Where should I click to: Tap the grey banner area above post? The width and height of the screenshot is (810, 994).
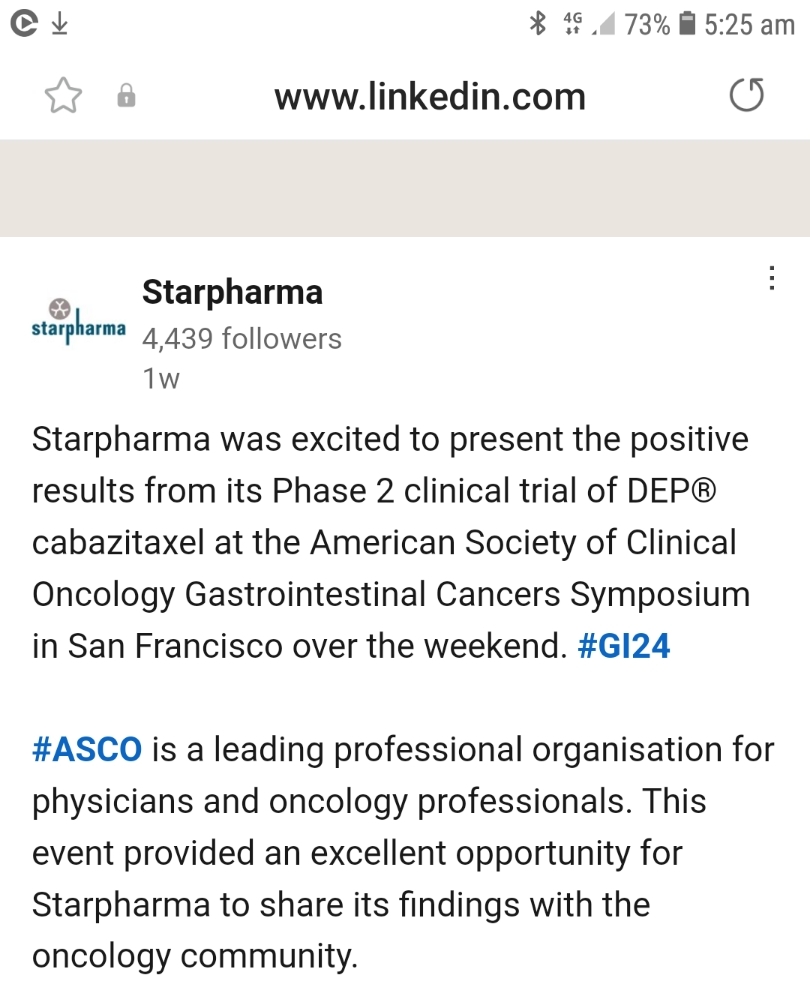pos(405,188)
